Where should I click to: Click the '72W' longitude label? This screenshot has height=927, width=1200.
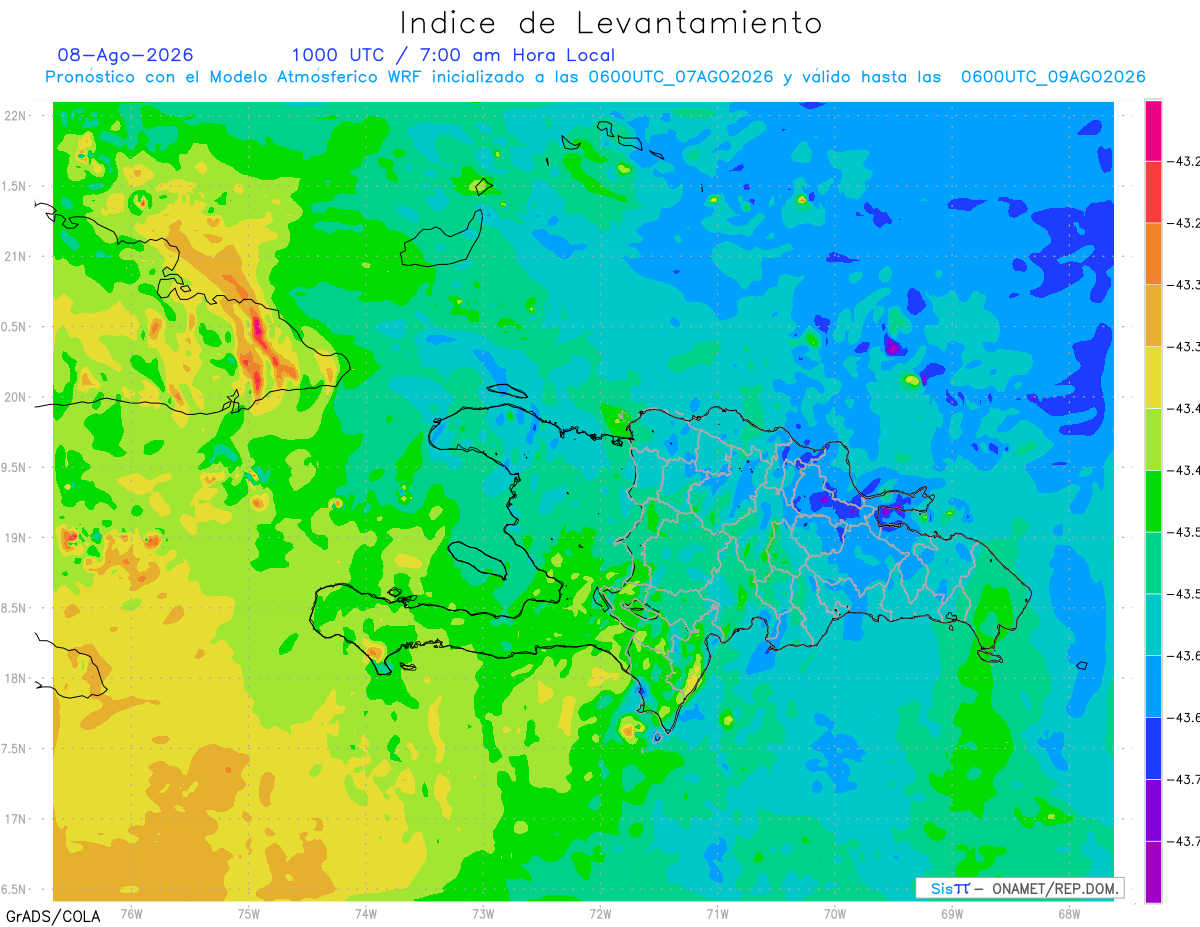coord(600,913)
